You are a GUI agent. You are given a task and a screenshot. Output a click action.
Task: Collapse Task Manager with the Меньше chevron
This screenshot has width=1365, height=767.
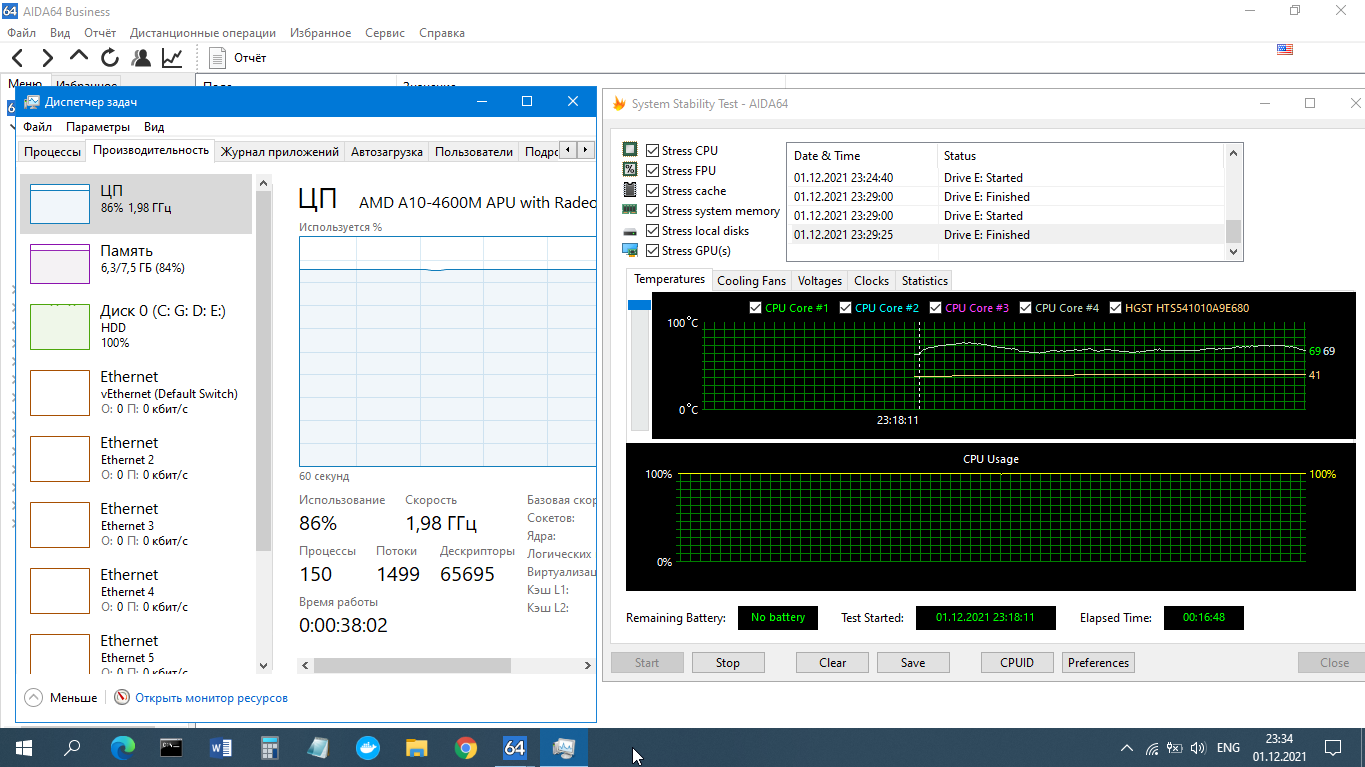pos(34,698)
